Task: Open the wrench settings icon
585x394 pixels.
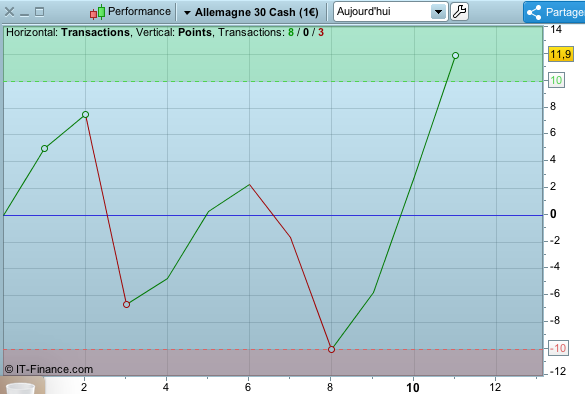Action: tap(459, 12)
